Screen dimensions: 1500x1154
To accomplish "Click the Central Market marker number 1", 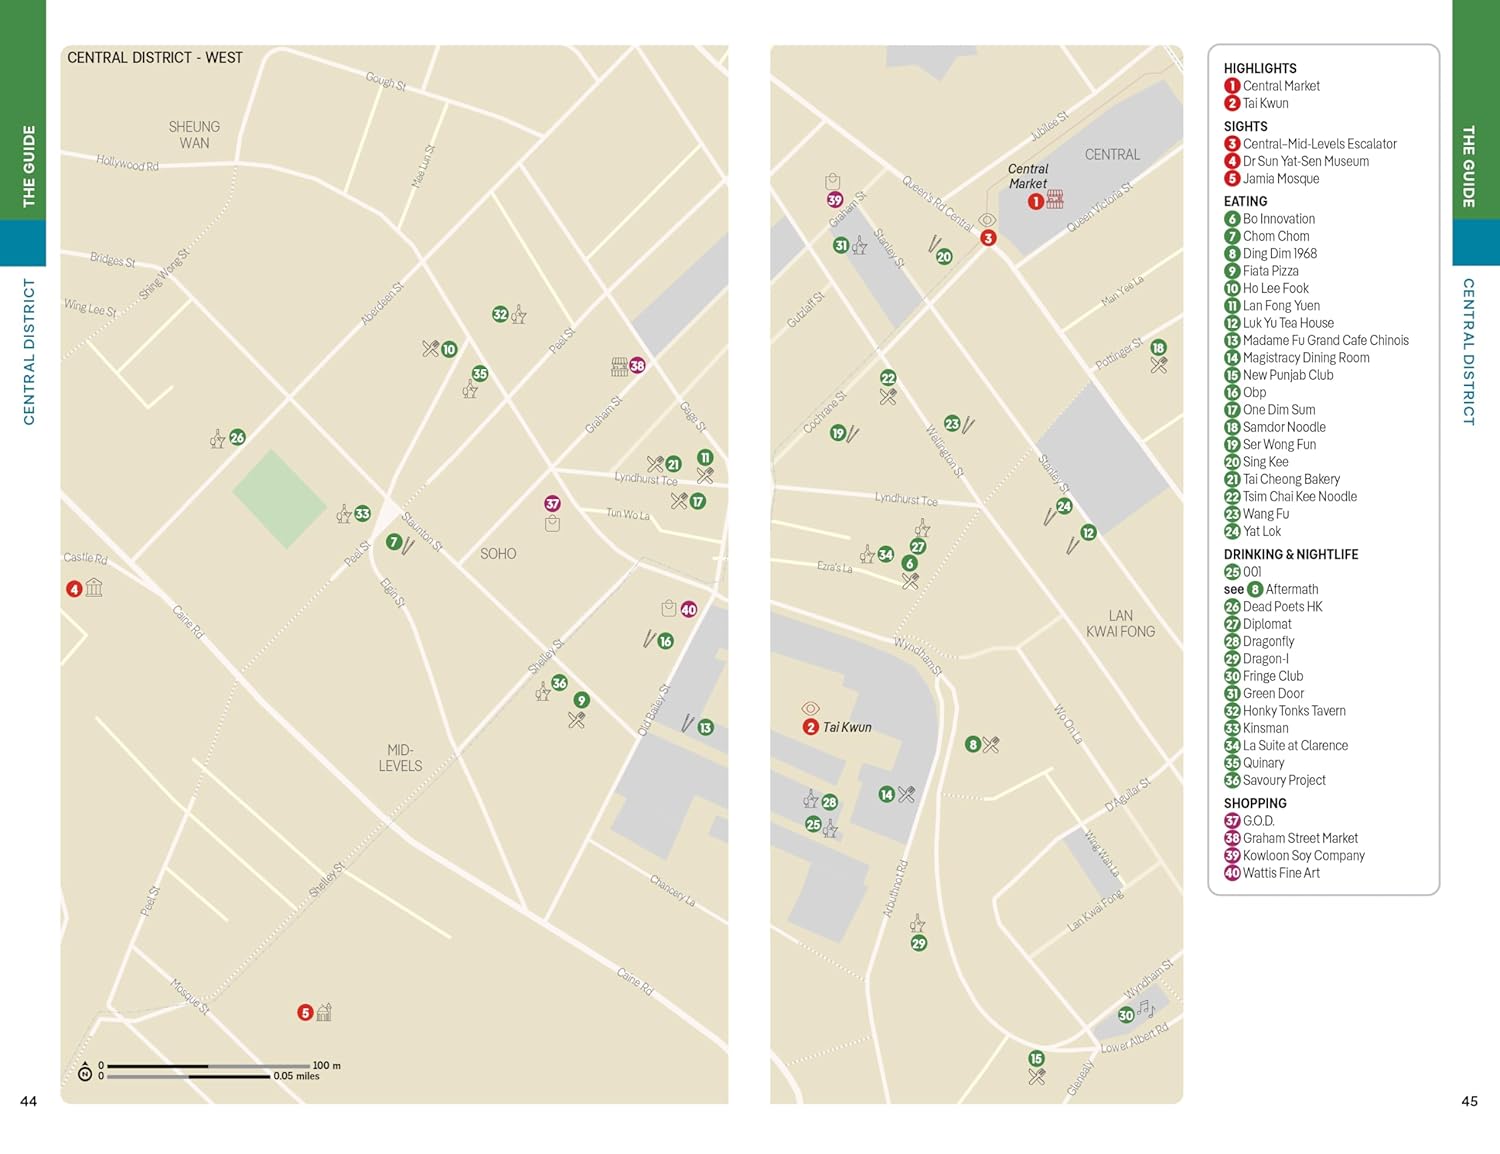I will click(x=1036, y=201).
